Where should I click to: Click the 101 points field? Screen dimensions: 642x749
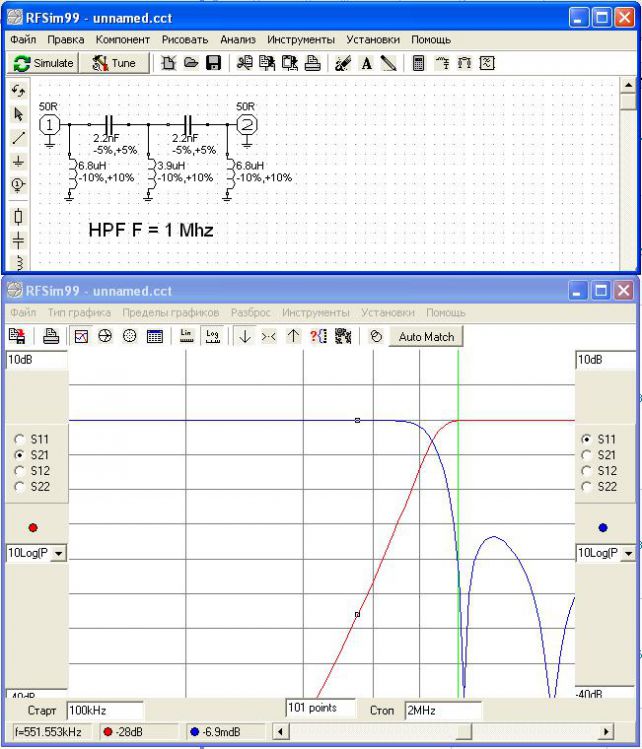tap(321, 707)
